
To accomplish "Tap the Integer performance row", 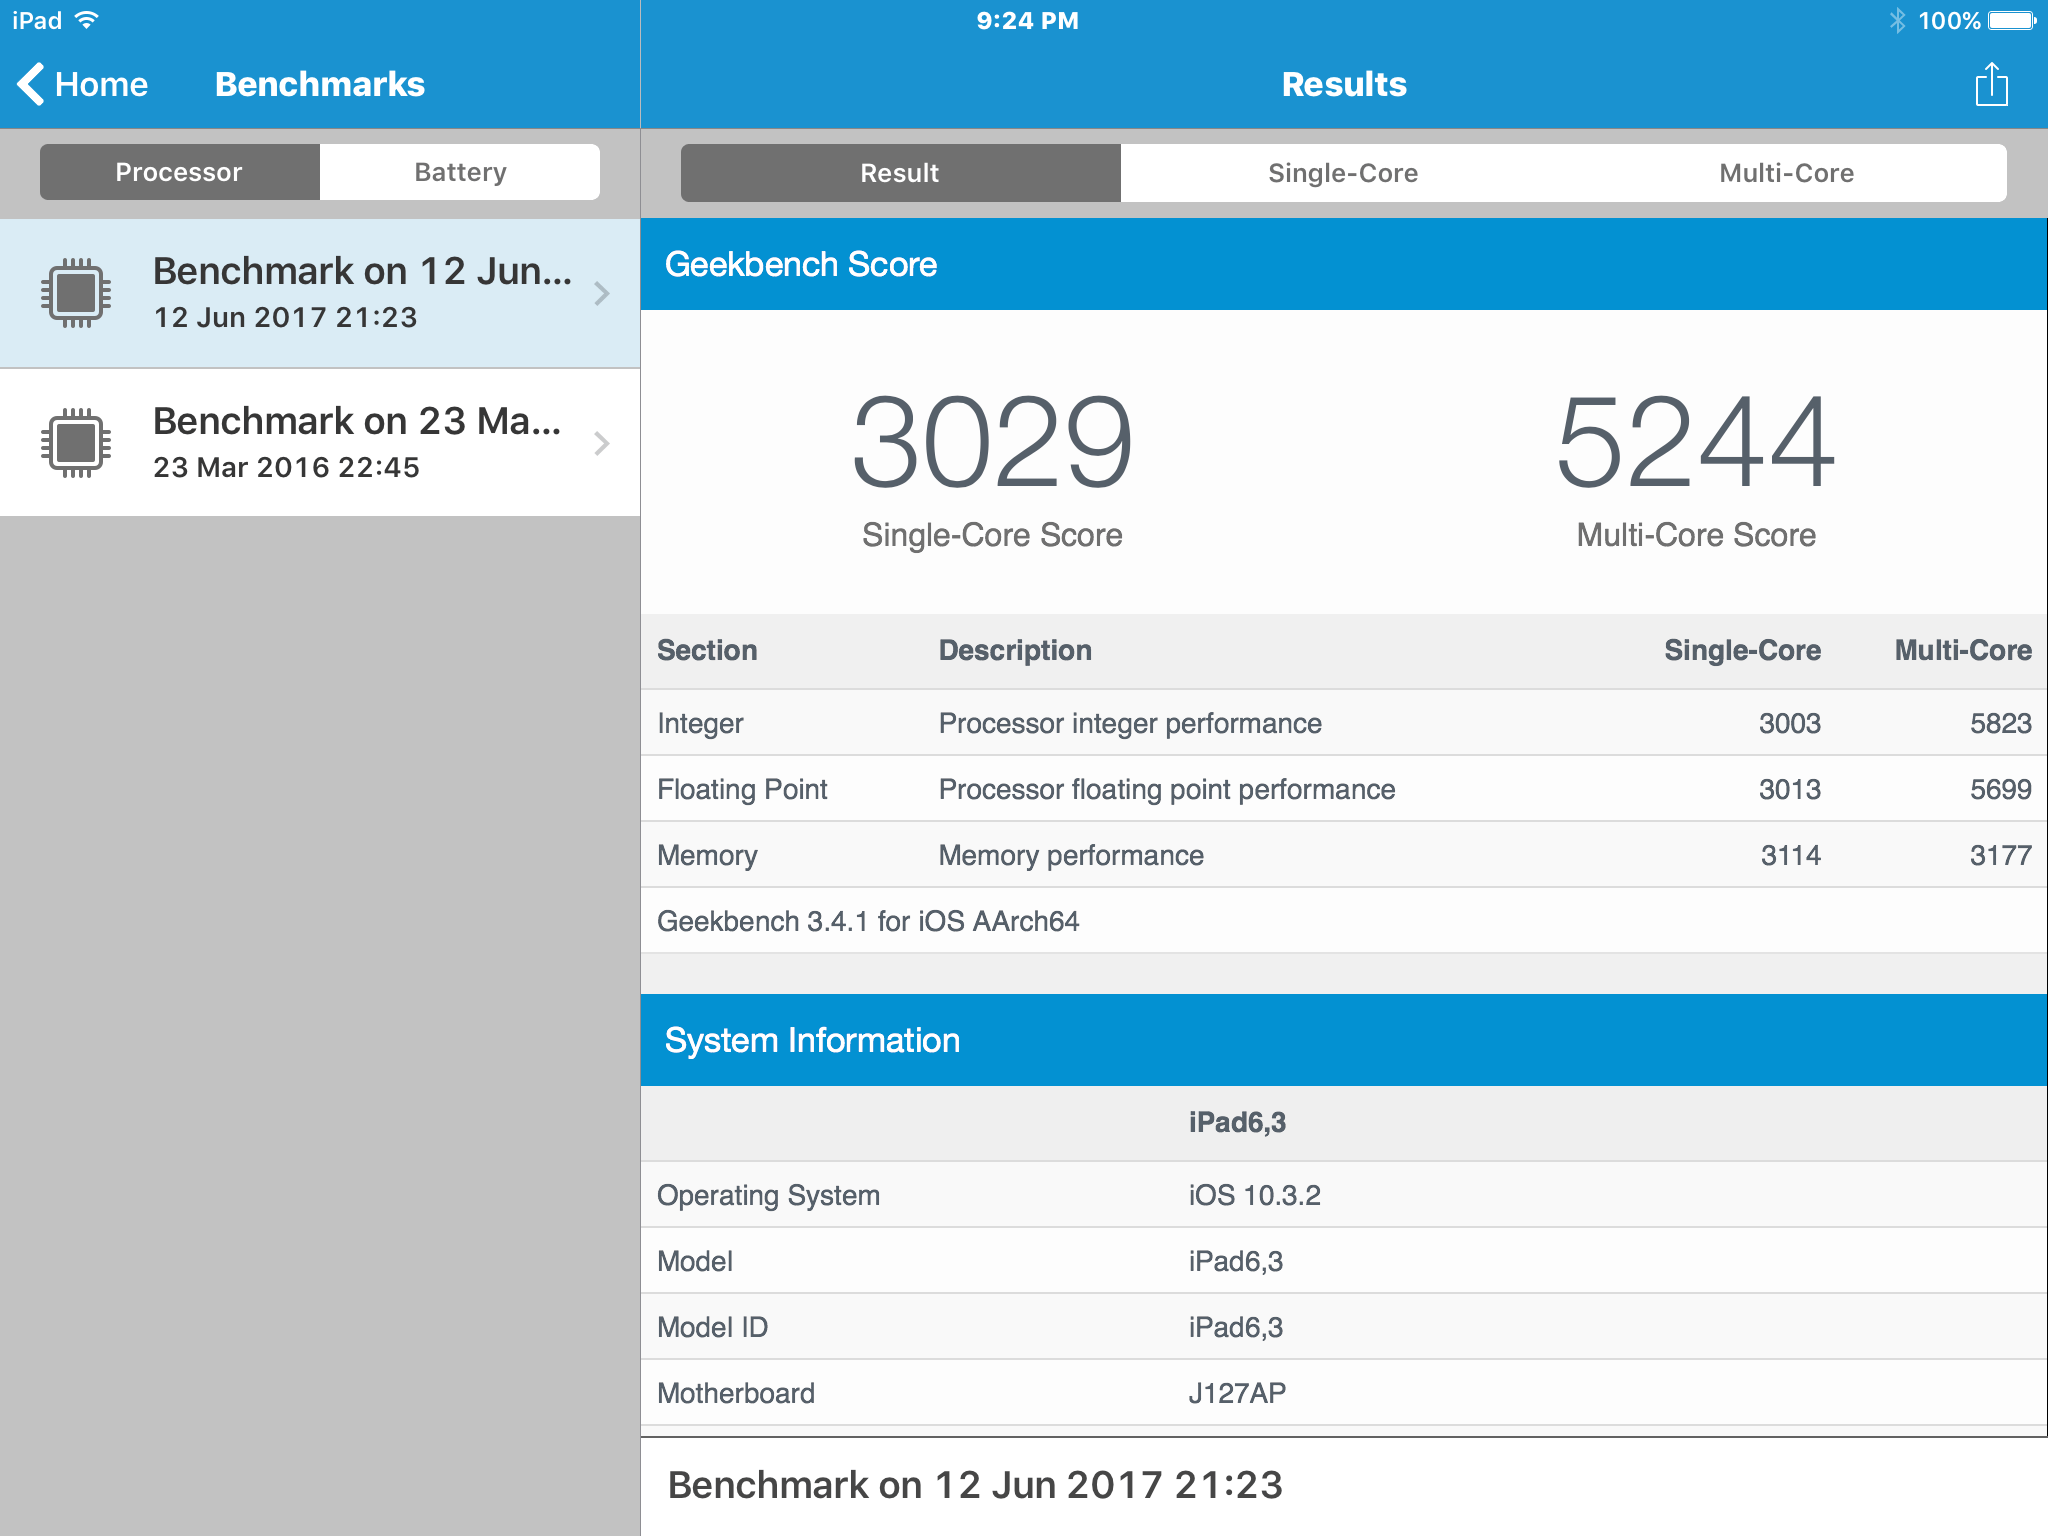I will pyautogui.click(x=1342, y=723).
